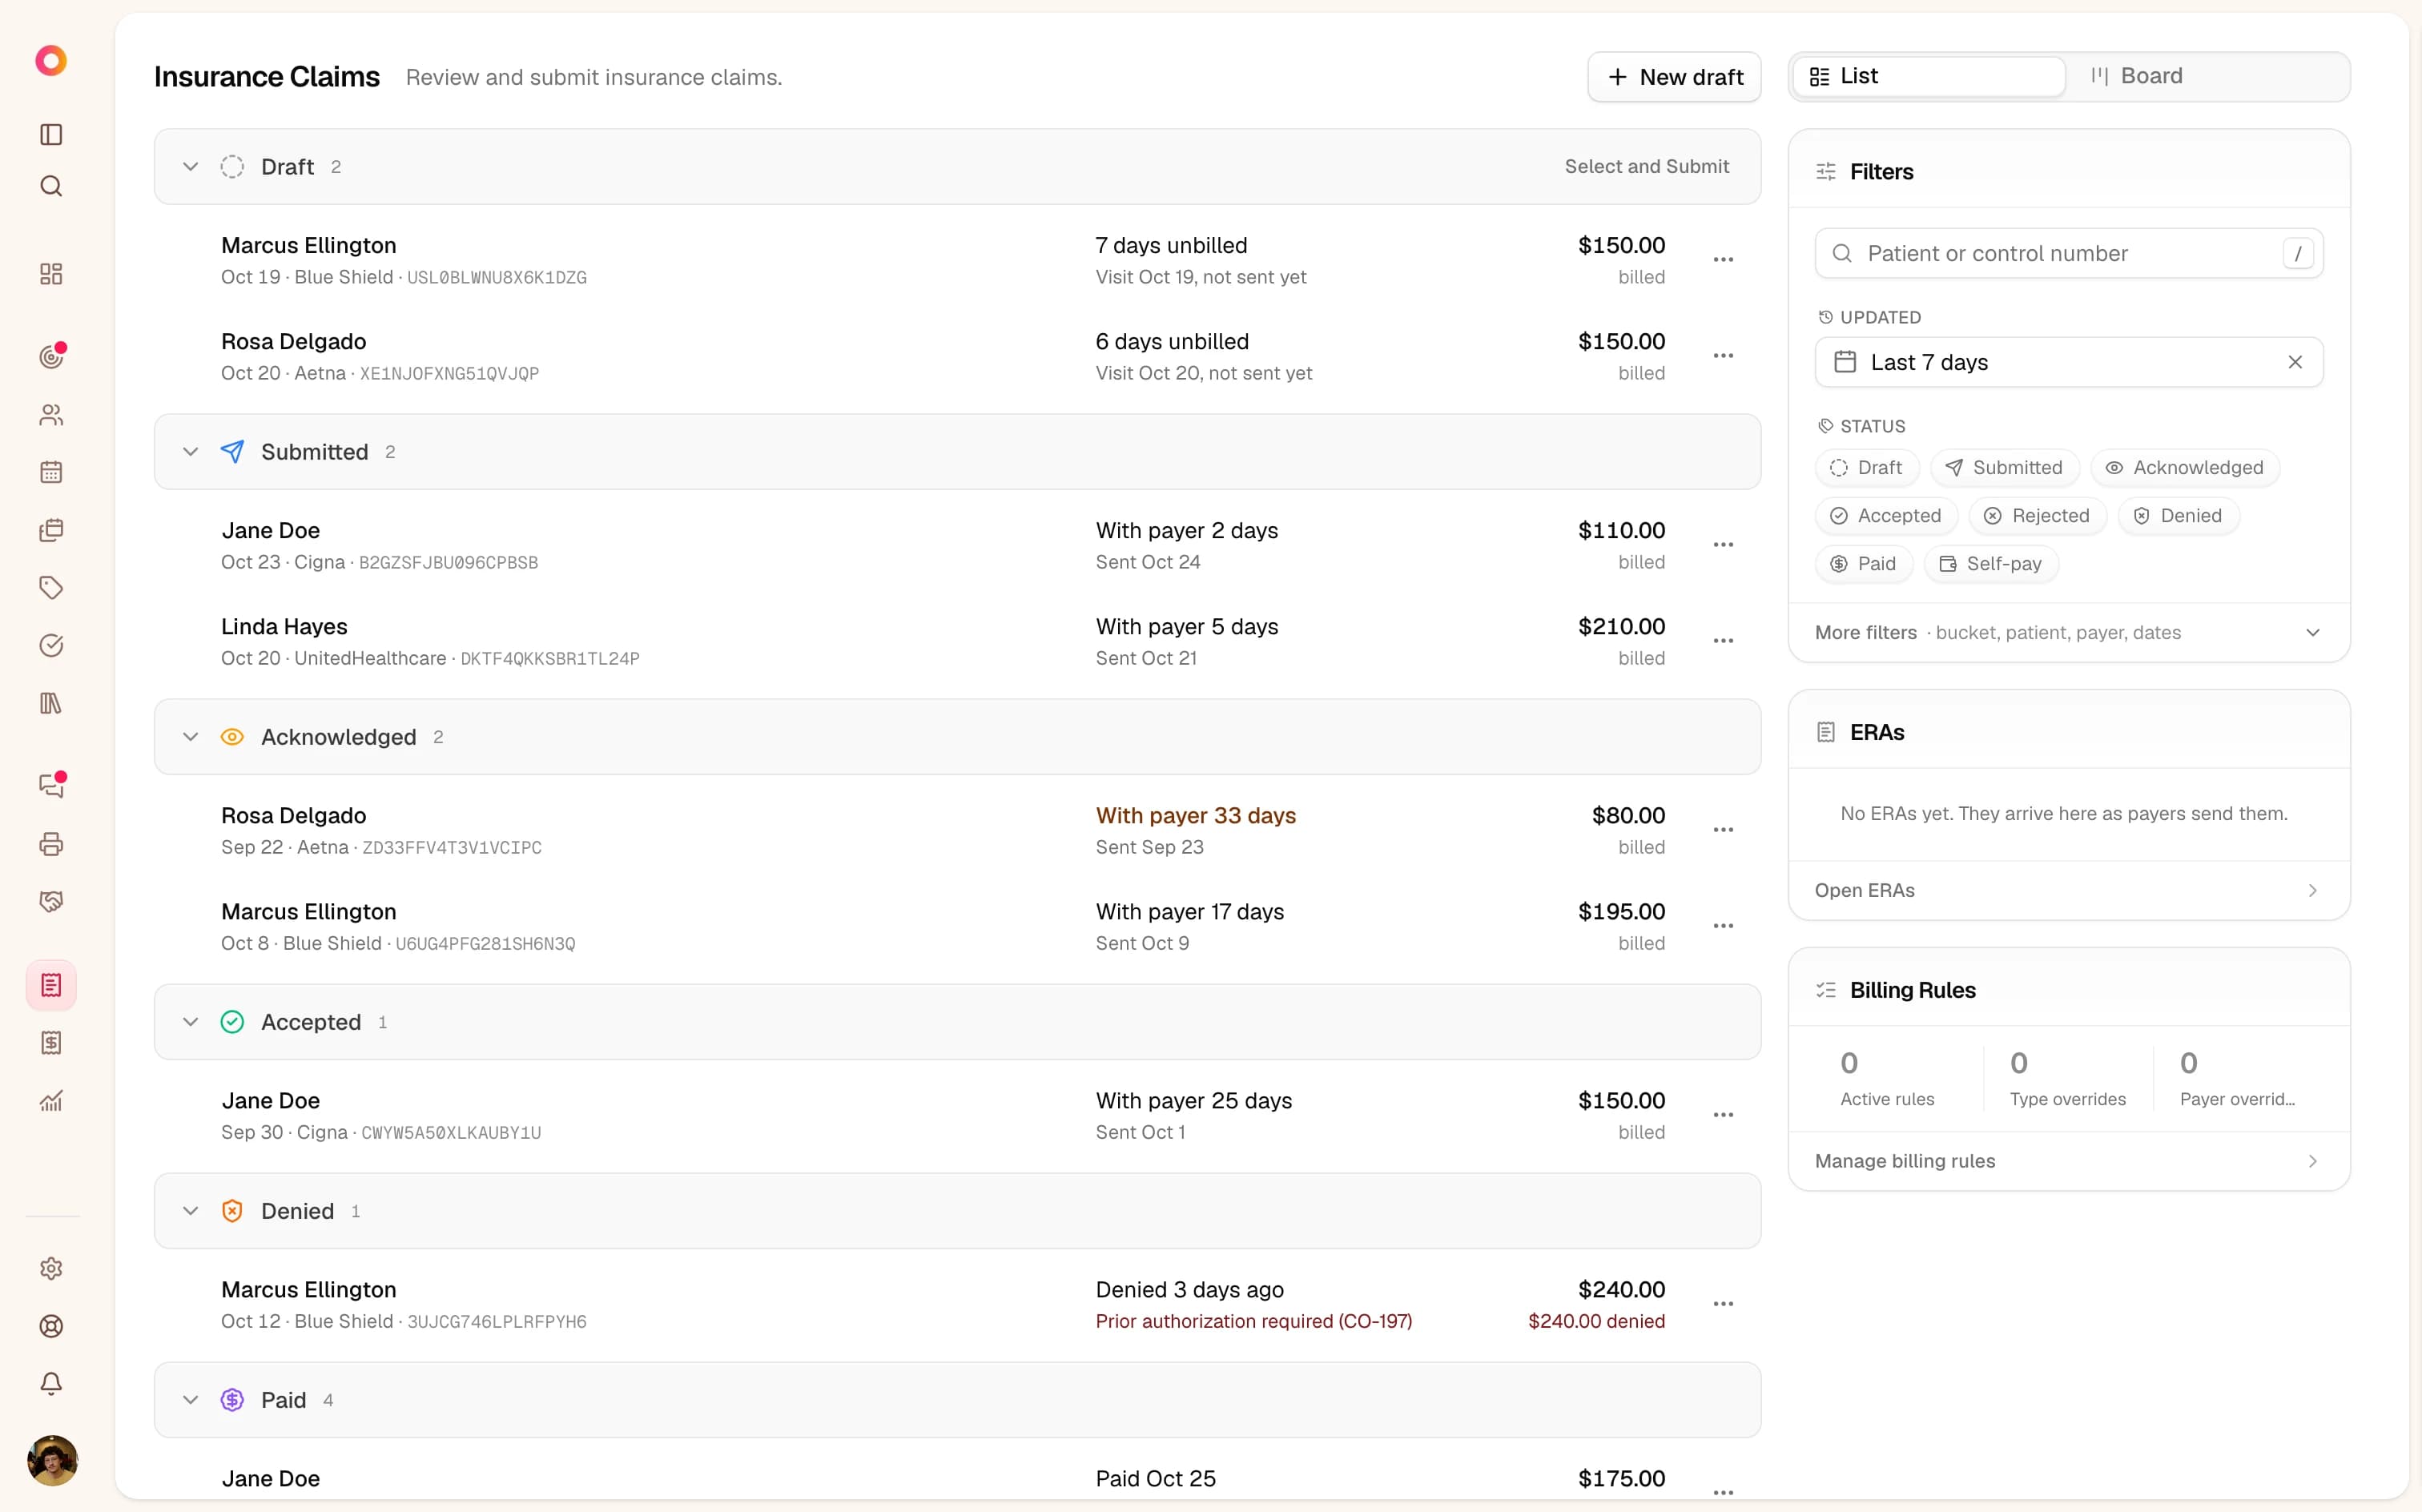Image resolution: width=2422 pixels, height=1512 pixels.
Task: Click the user avatar photo
Action: pos(52,1460)
